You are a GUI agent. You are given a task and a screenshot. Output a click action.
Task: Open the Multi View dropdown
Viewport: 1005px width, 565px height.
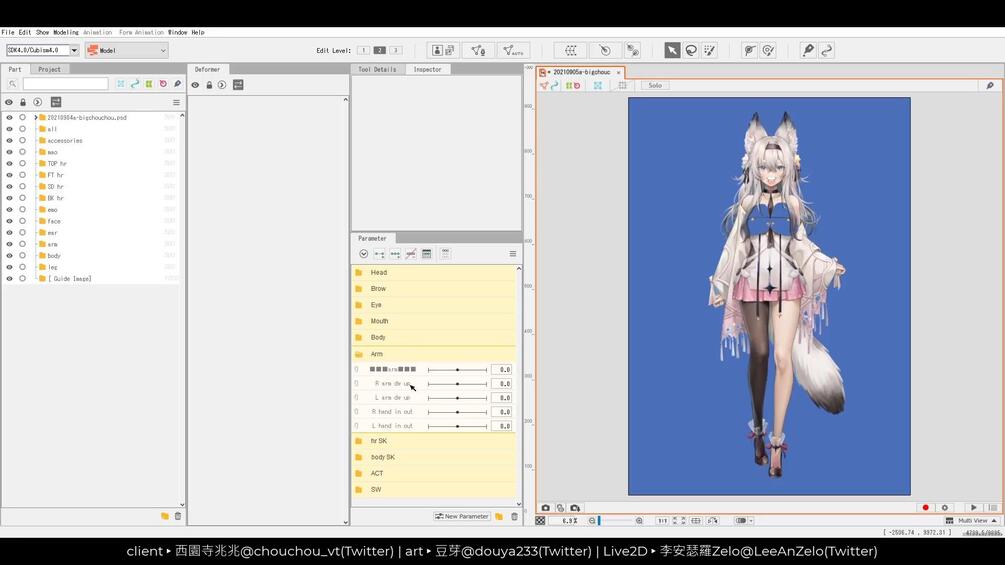(x=972, y=521)
